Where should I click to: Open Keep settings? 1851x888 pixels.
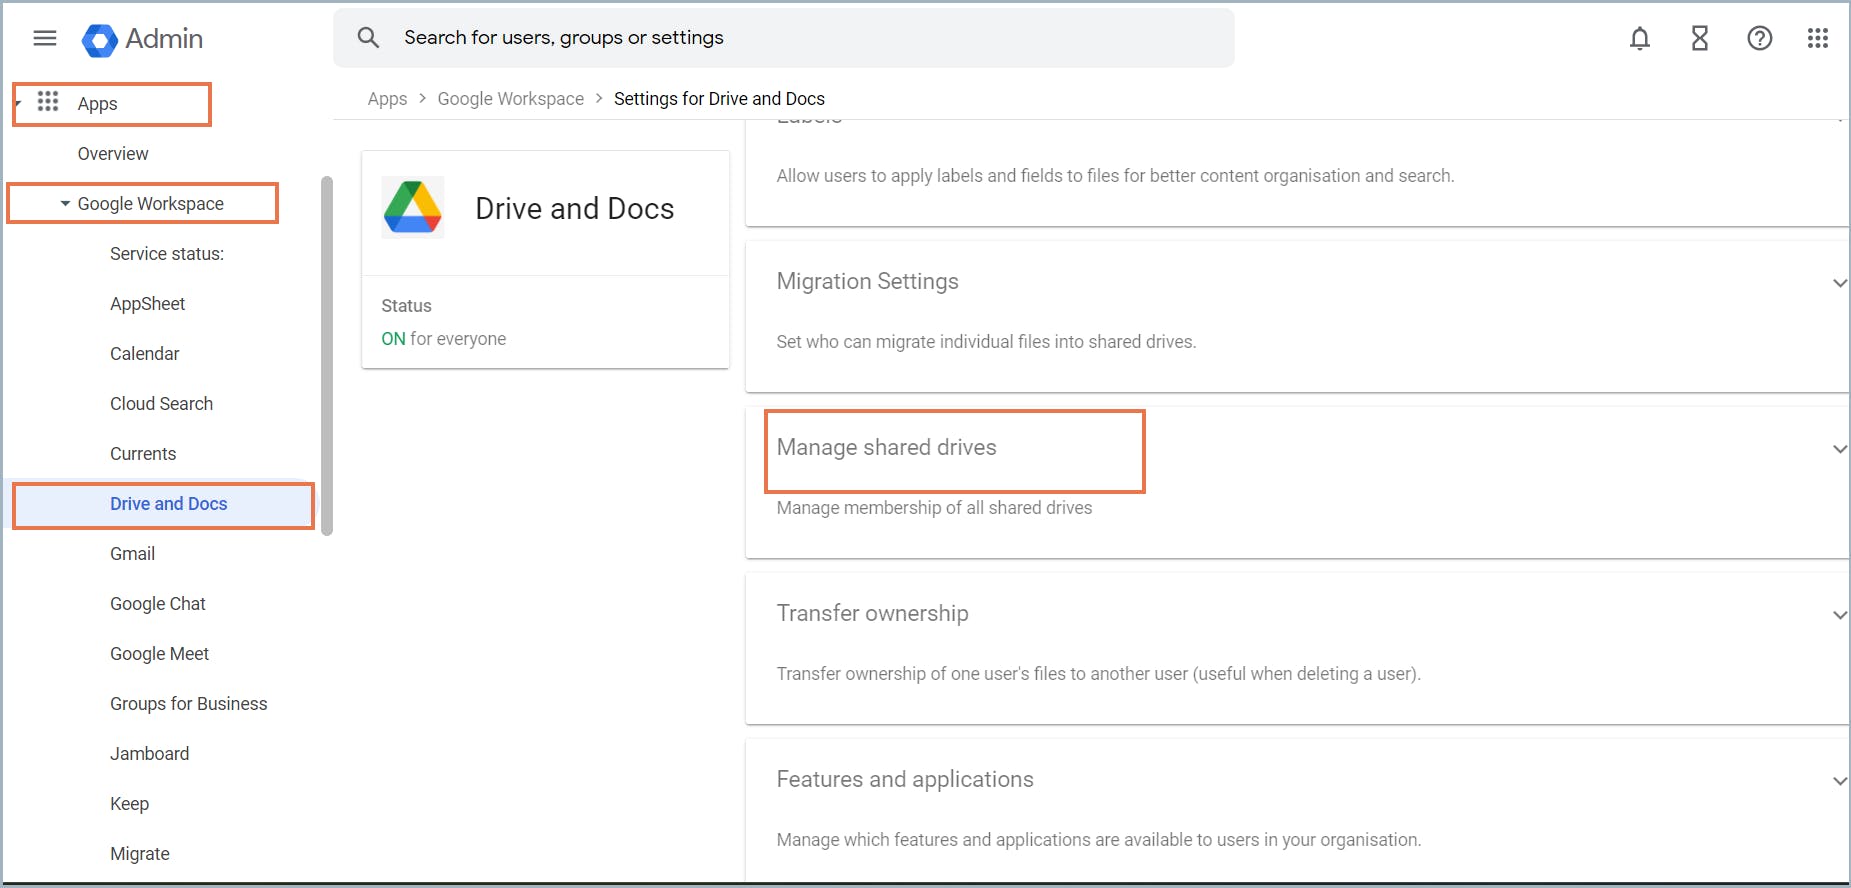click(130, 804)
